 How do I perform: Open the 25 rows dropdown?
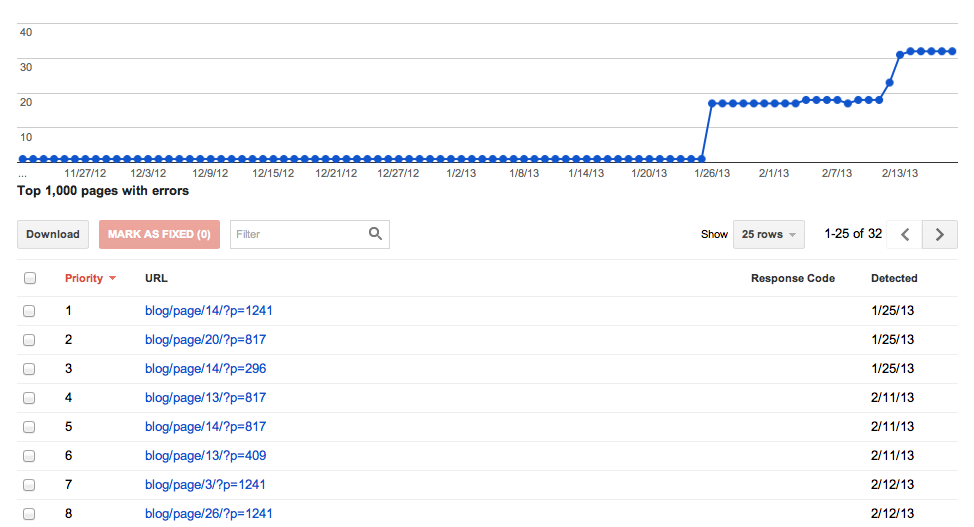[768, 234]
